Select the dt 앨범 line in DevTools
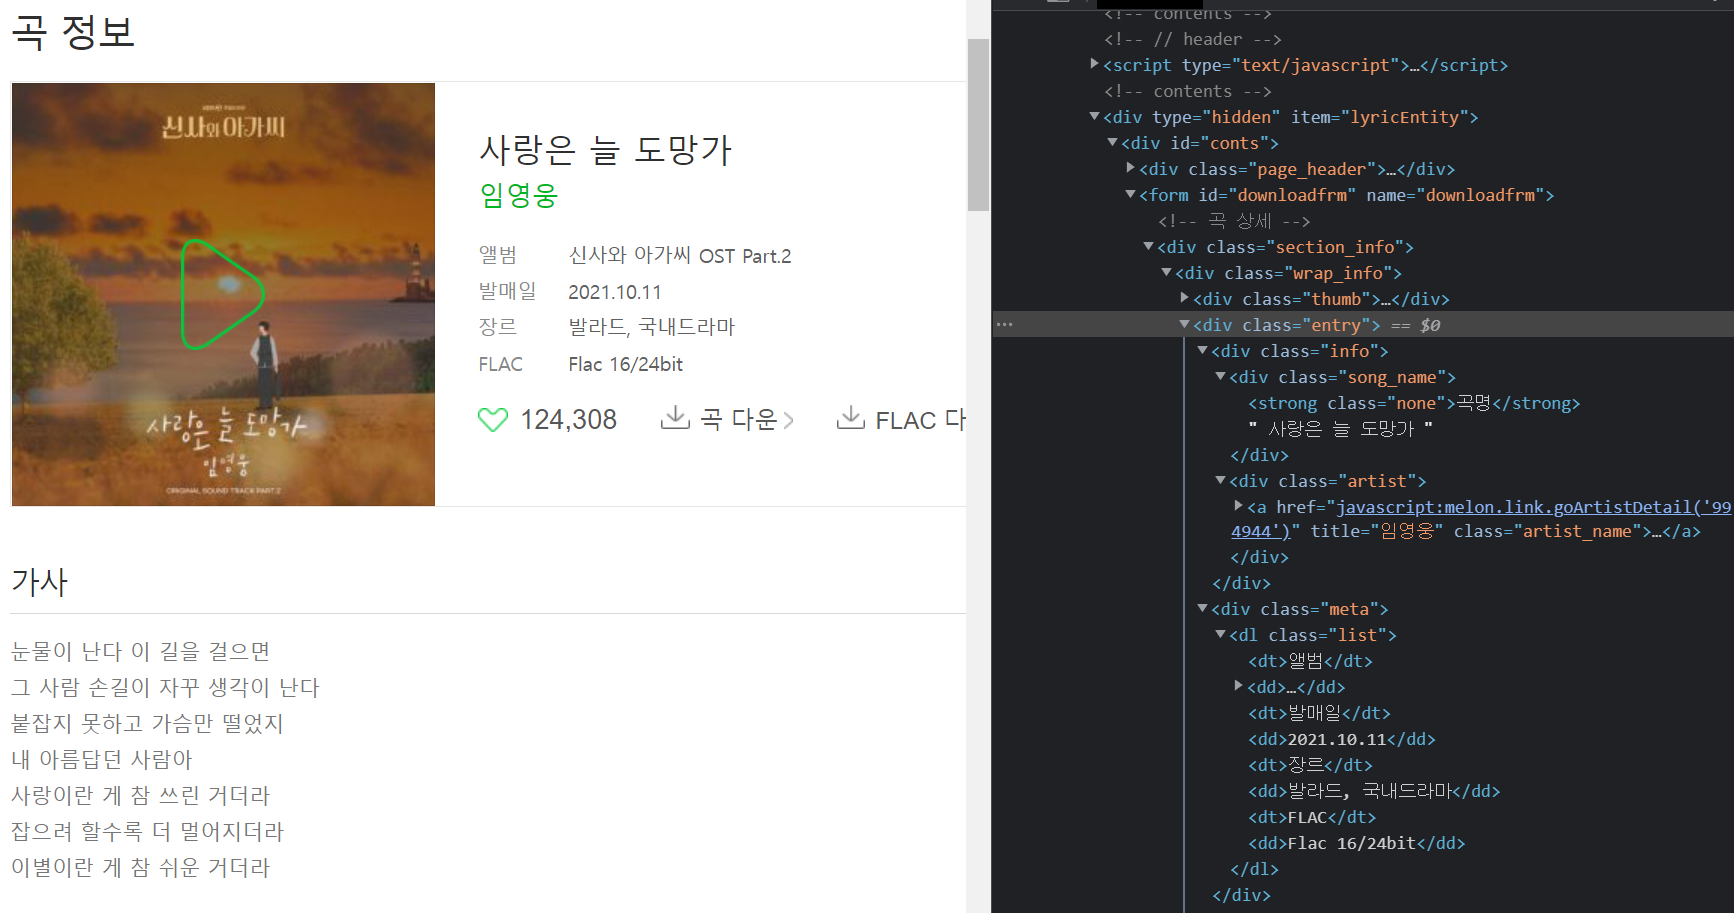 point(1310,661)
